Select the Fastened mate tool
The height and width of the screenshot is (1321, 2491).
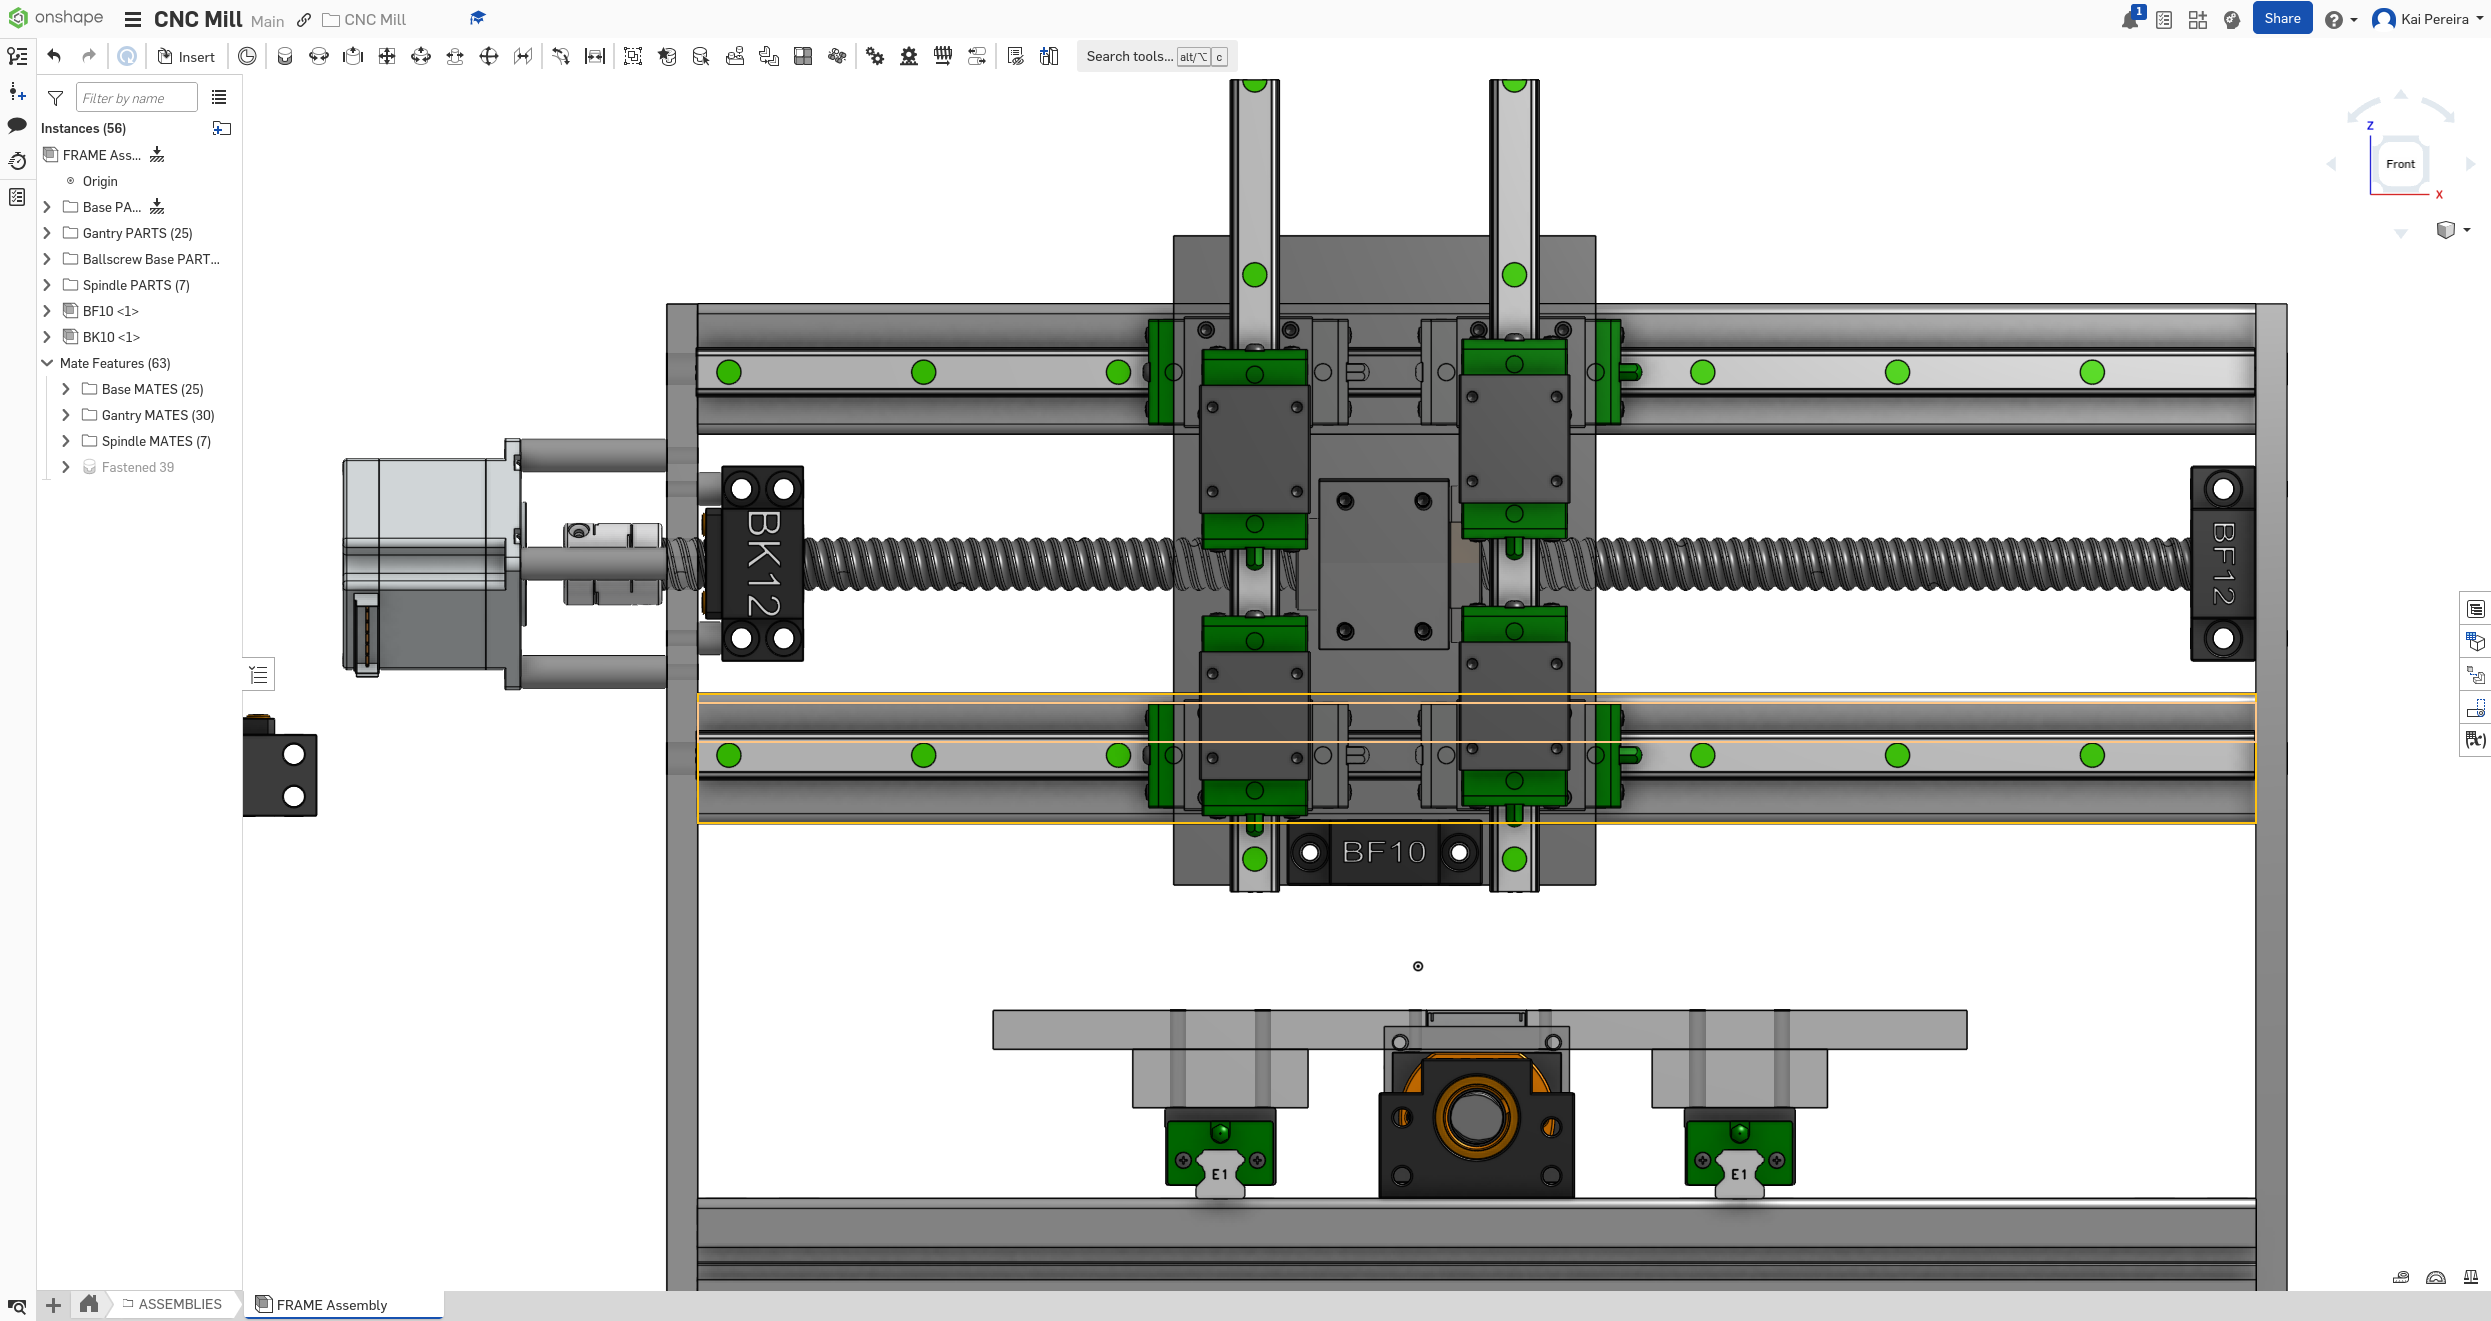(x=285, y=56)
